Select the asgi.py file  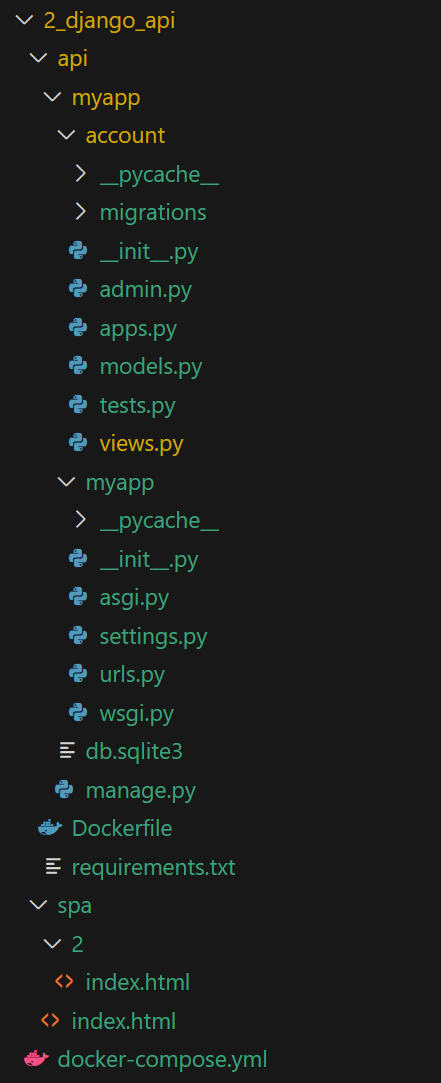[134, 597]
